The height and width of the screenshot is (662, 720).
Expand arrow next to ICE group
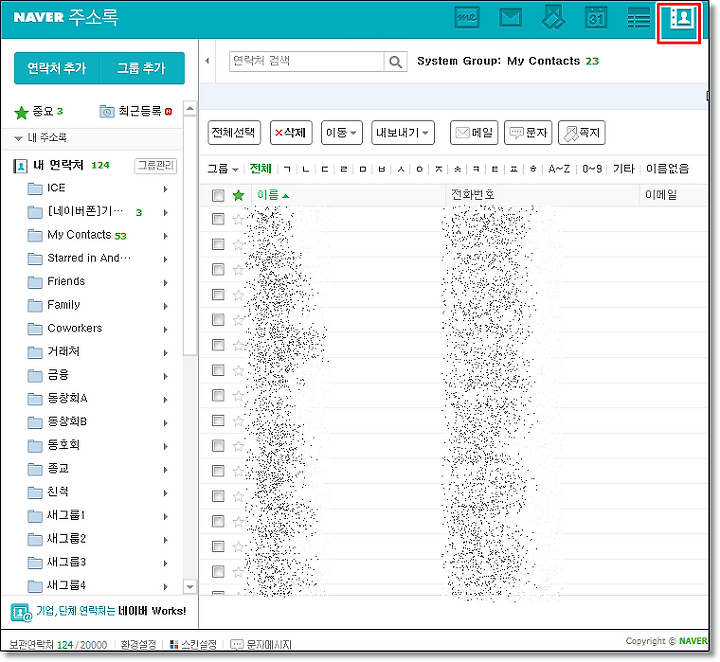click(x=165, y=189)
